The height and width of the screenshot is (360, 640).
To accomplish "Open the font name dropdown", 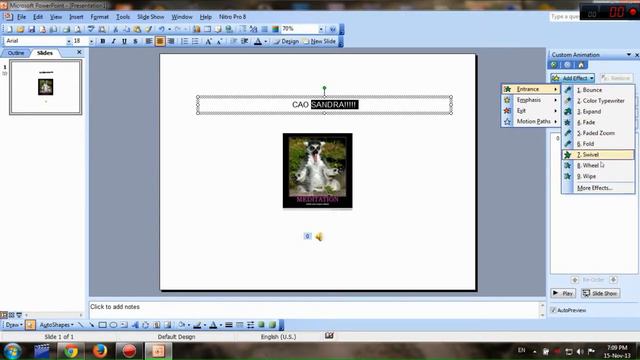I will [69, 41].
